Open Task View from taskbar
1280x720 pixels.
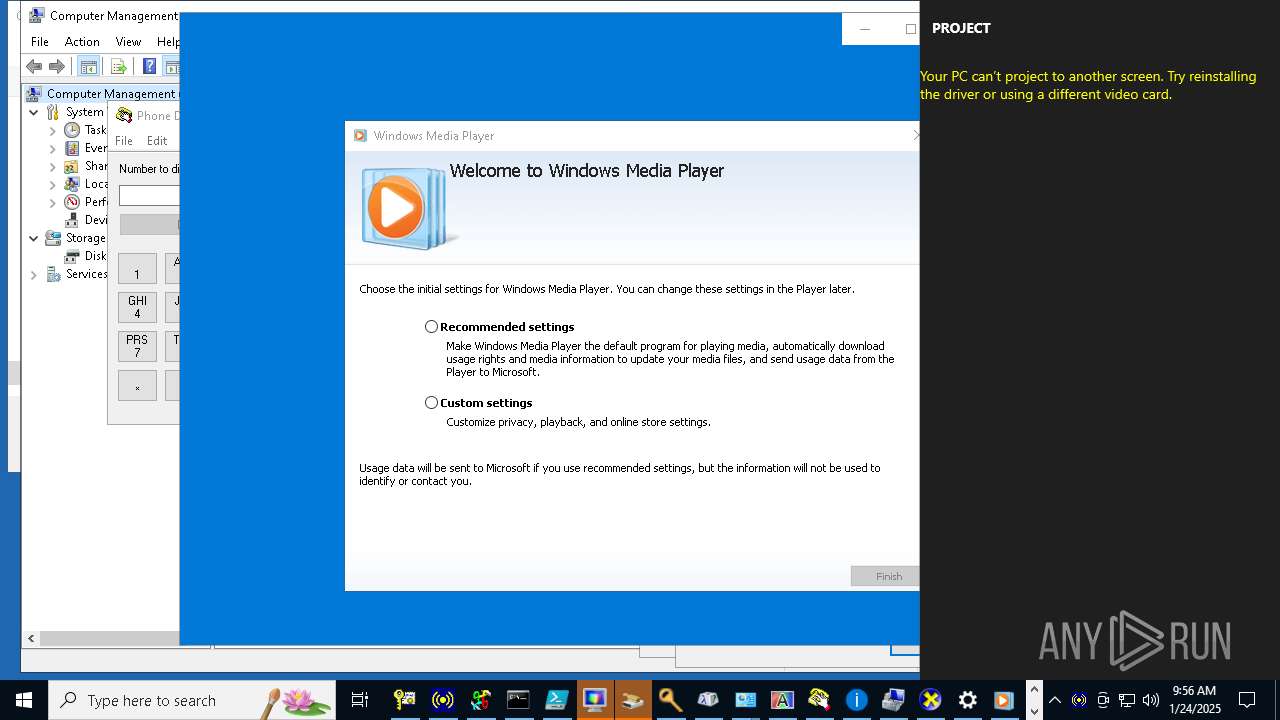360,700
